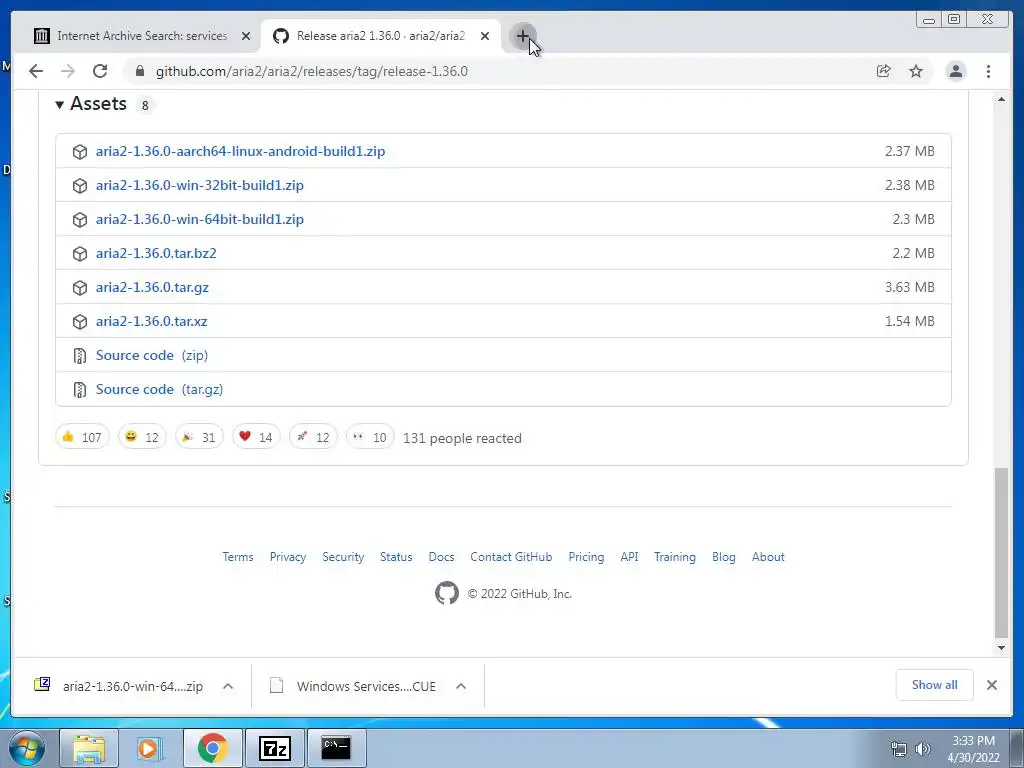Click the scrollbar down arrow
The image size is (1024, 768).
[1001, 648]
